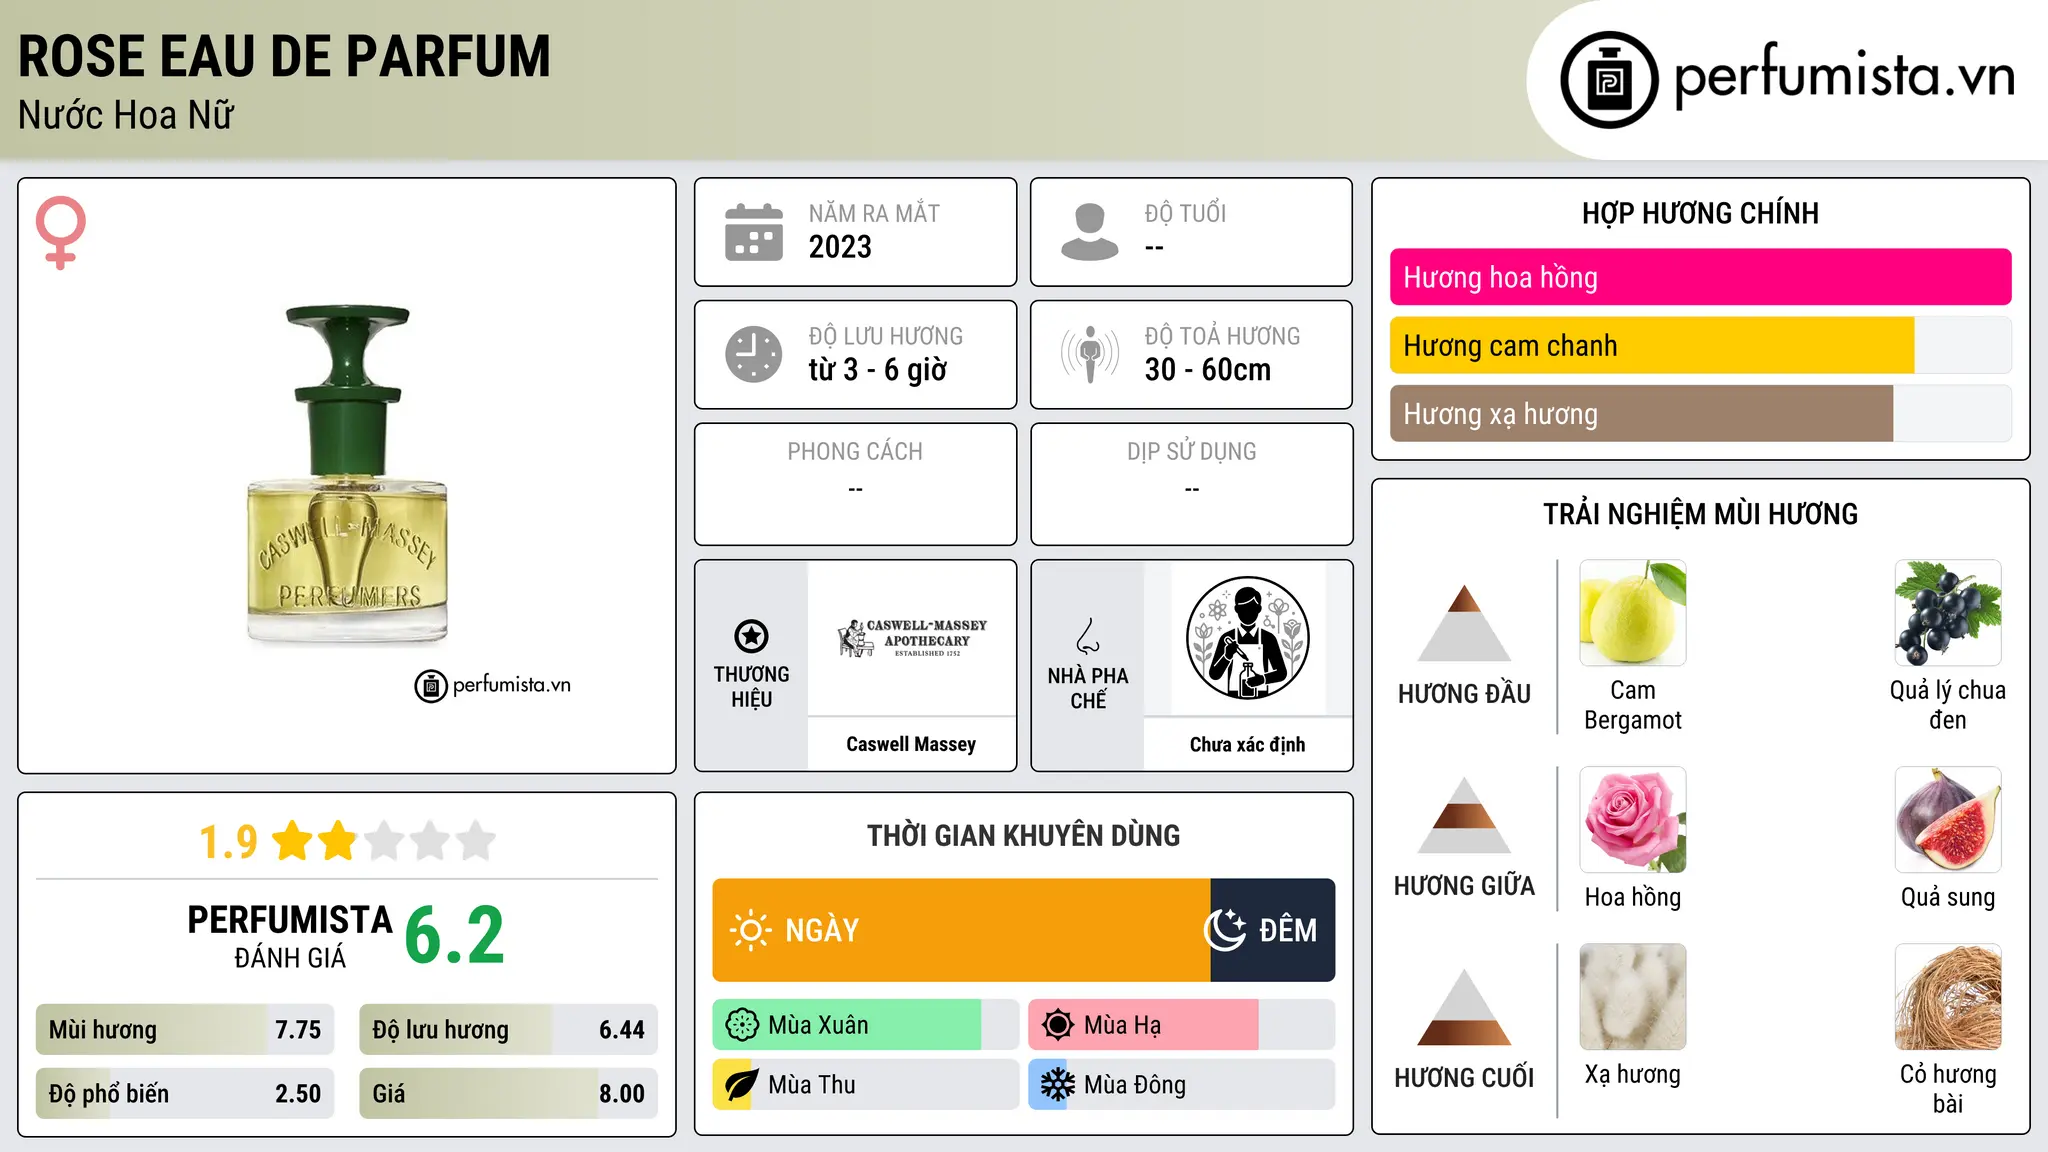Click the THỜI GIAN KHUYÊN DÙNG heading
The height and width of the screenshot is (1152, 2048).
(x=1024, y=835)
